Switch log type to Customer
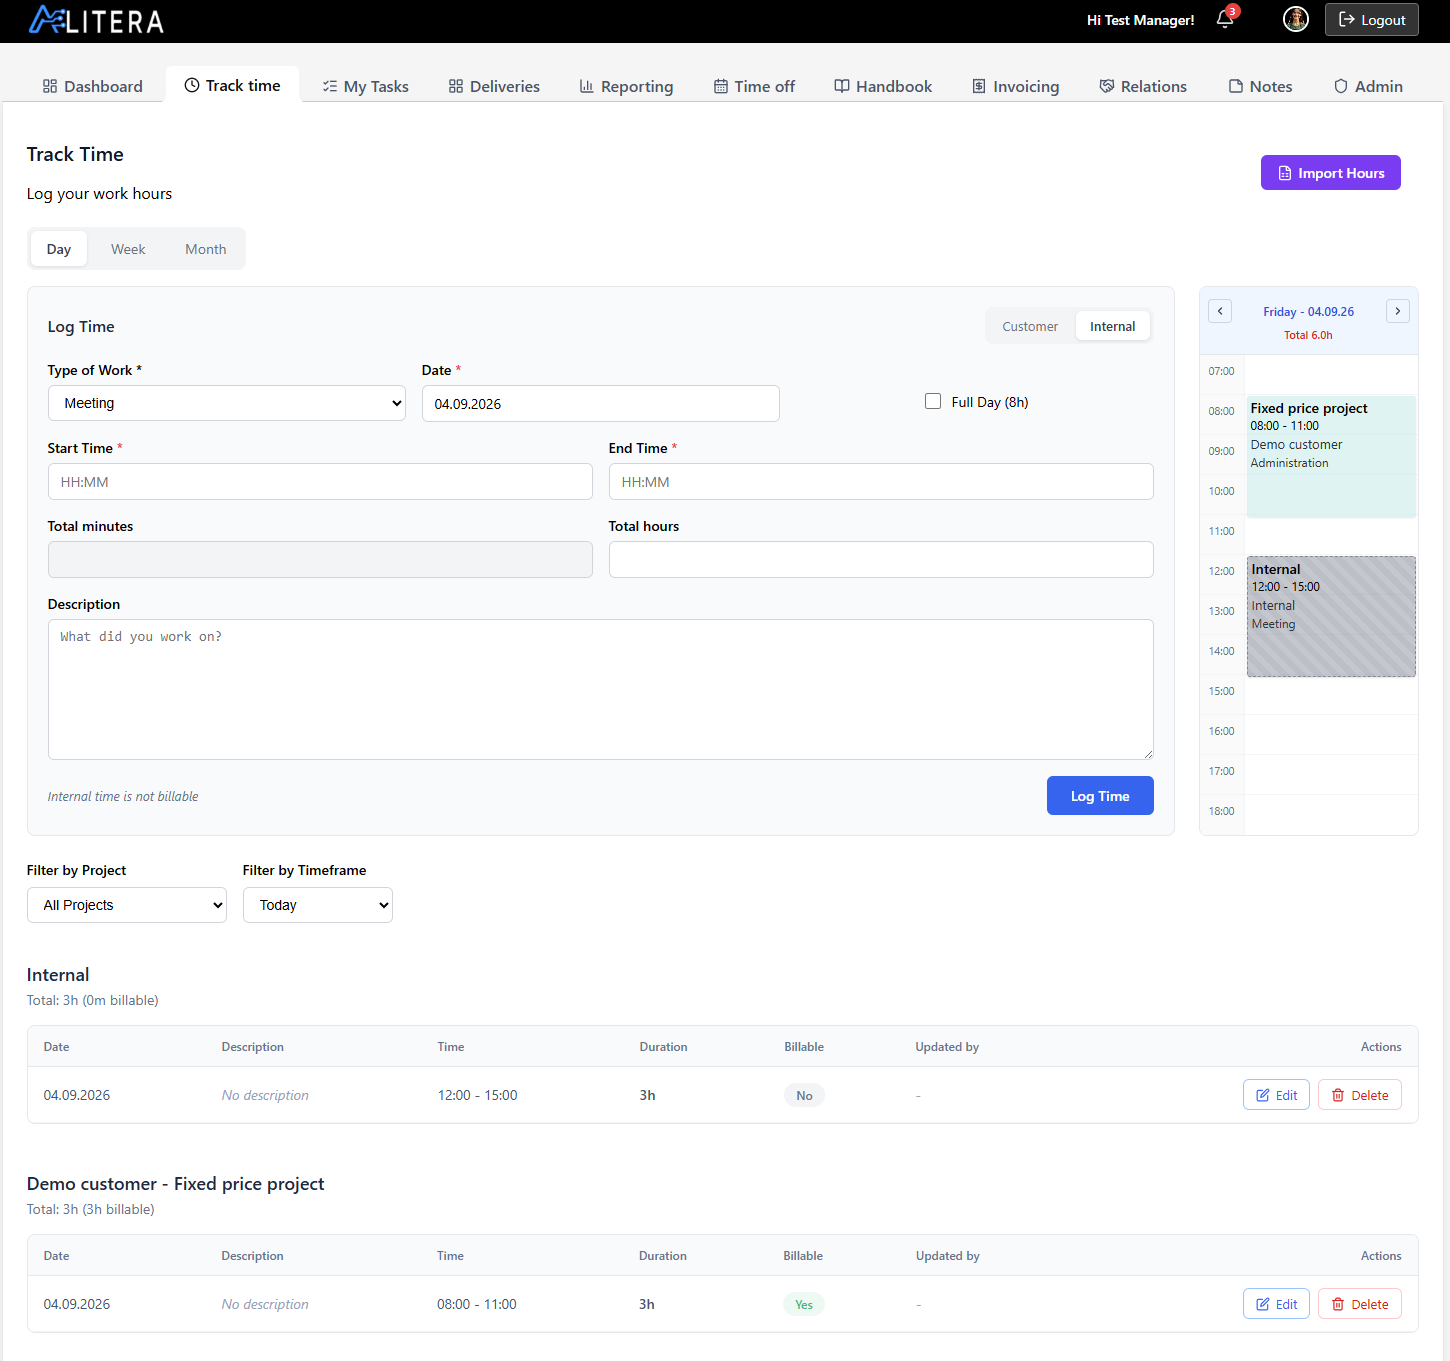 [x=1030, y=326]
